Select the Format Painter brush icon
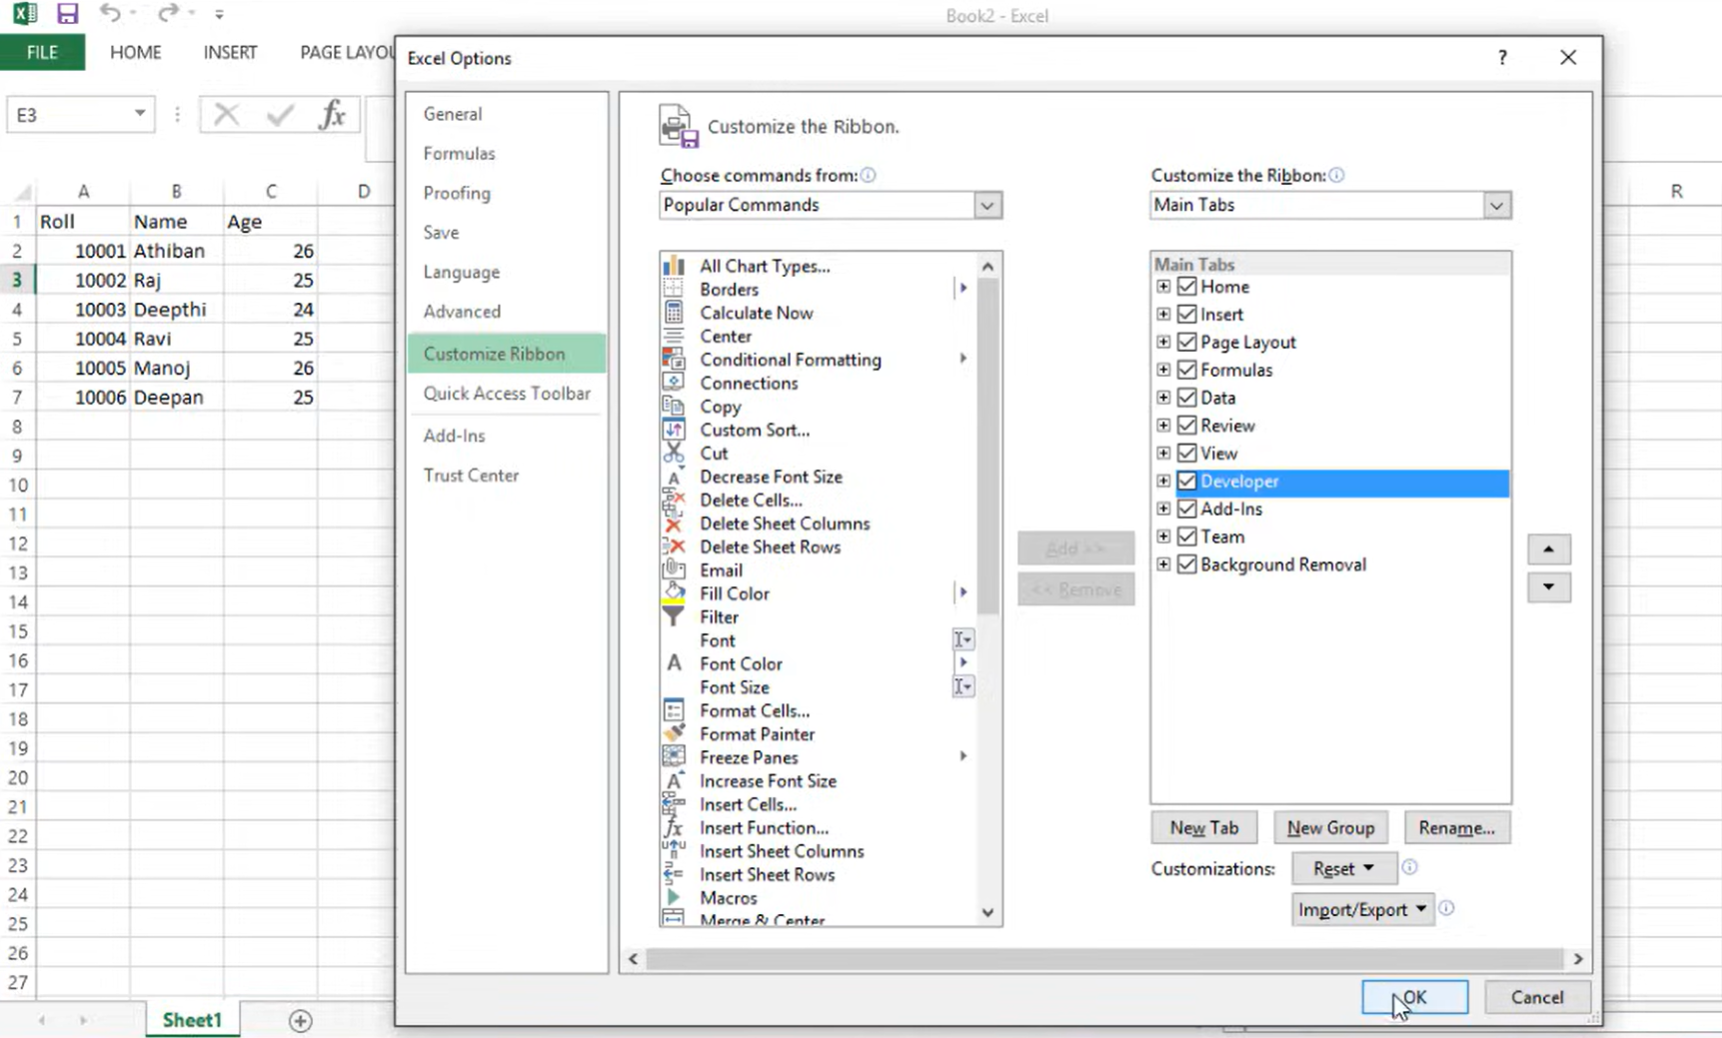Screen dimensions: 1722x1038 click(674, 734)
